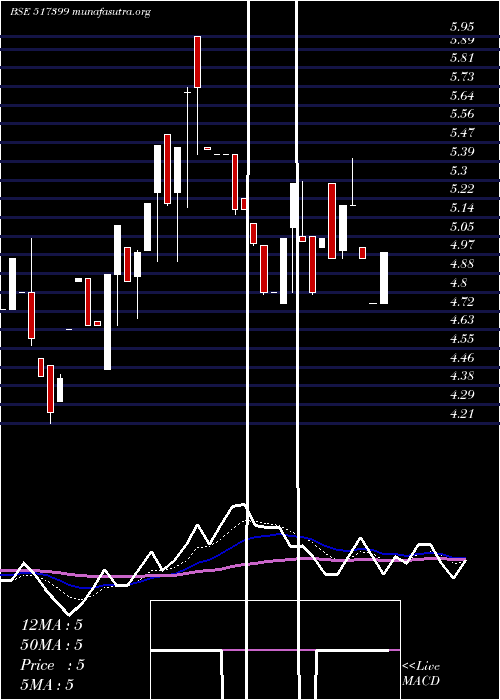Click the "Price : 5" legend value
This screenshot has height=700, width=500.
(x=52, y=665)
